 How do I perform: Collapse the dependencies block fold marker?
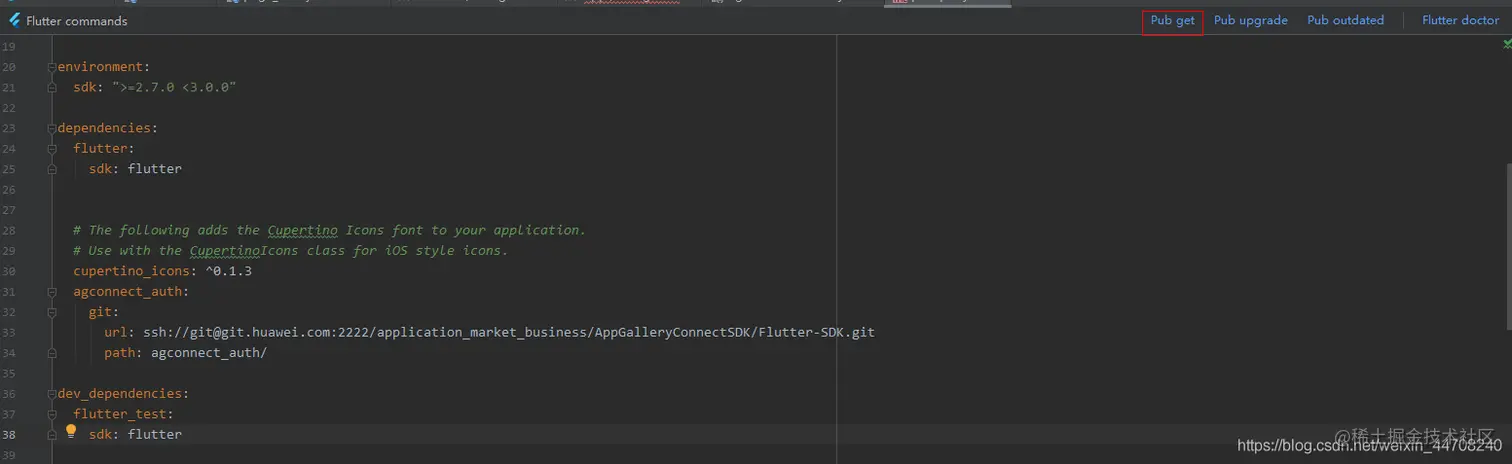pyautogui.click(x=52, y=128)
